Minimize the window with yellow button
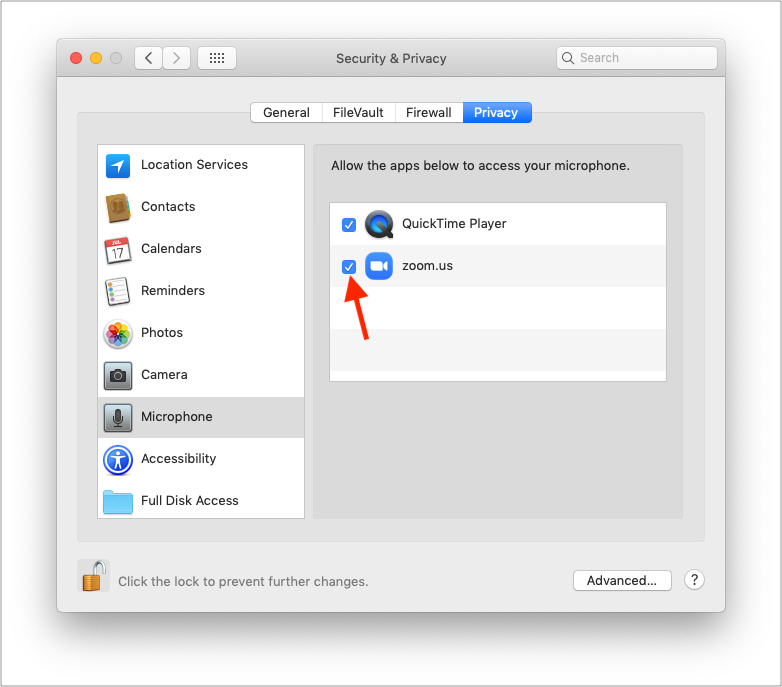Screen dimensions: 782x687 (x=96, y=58)
